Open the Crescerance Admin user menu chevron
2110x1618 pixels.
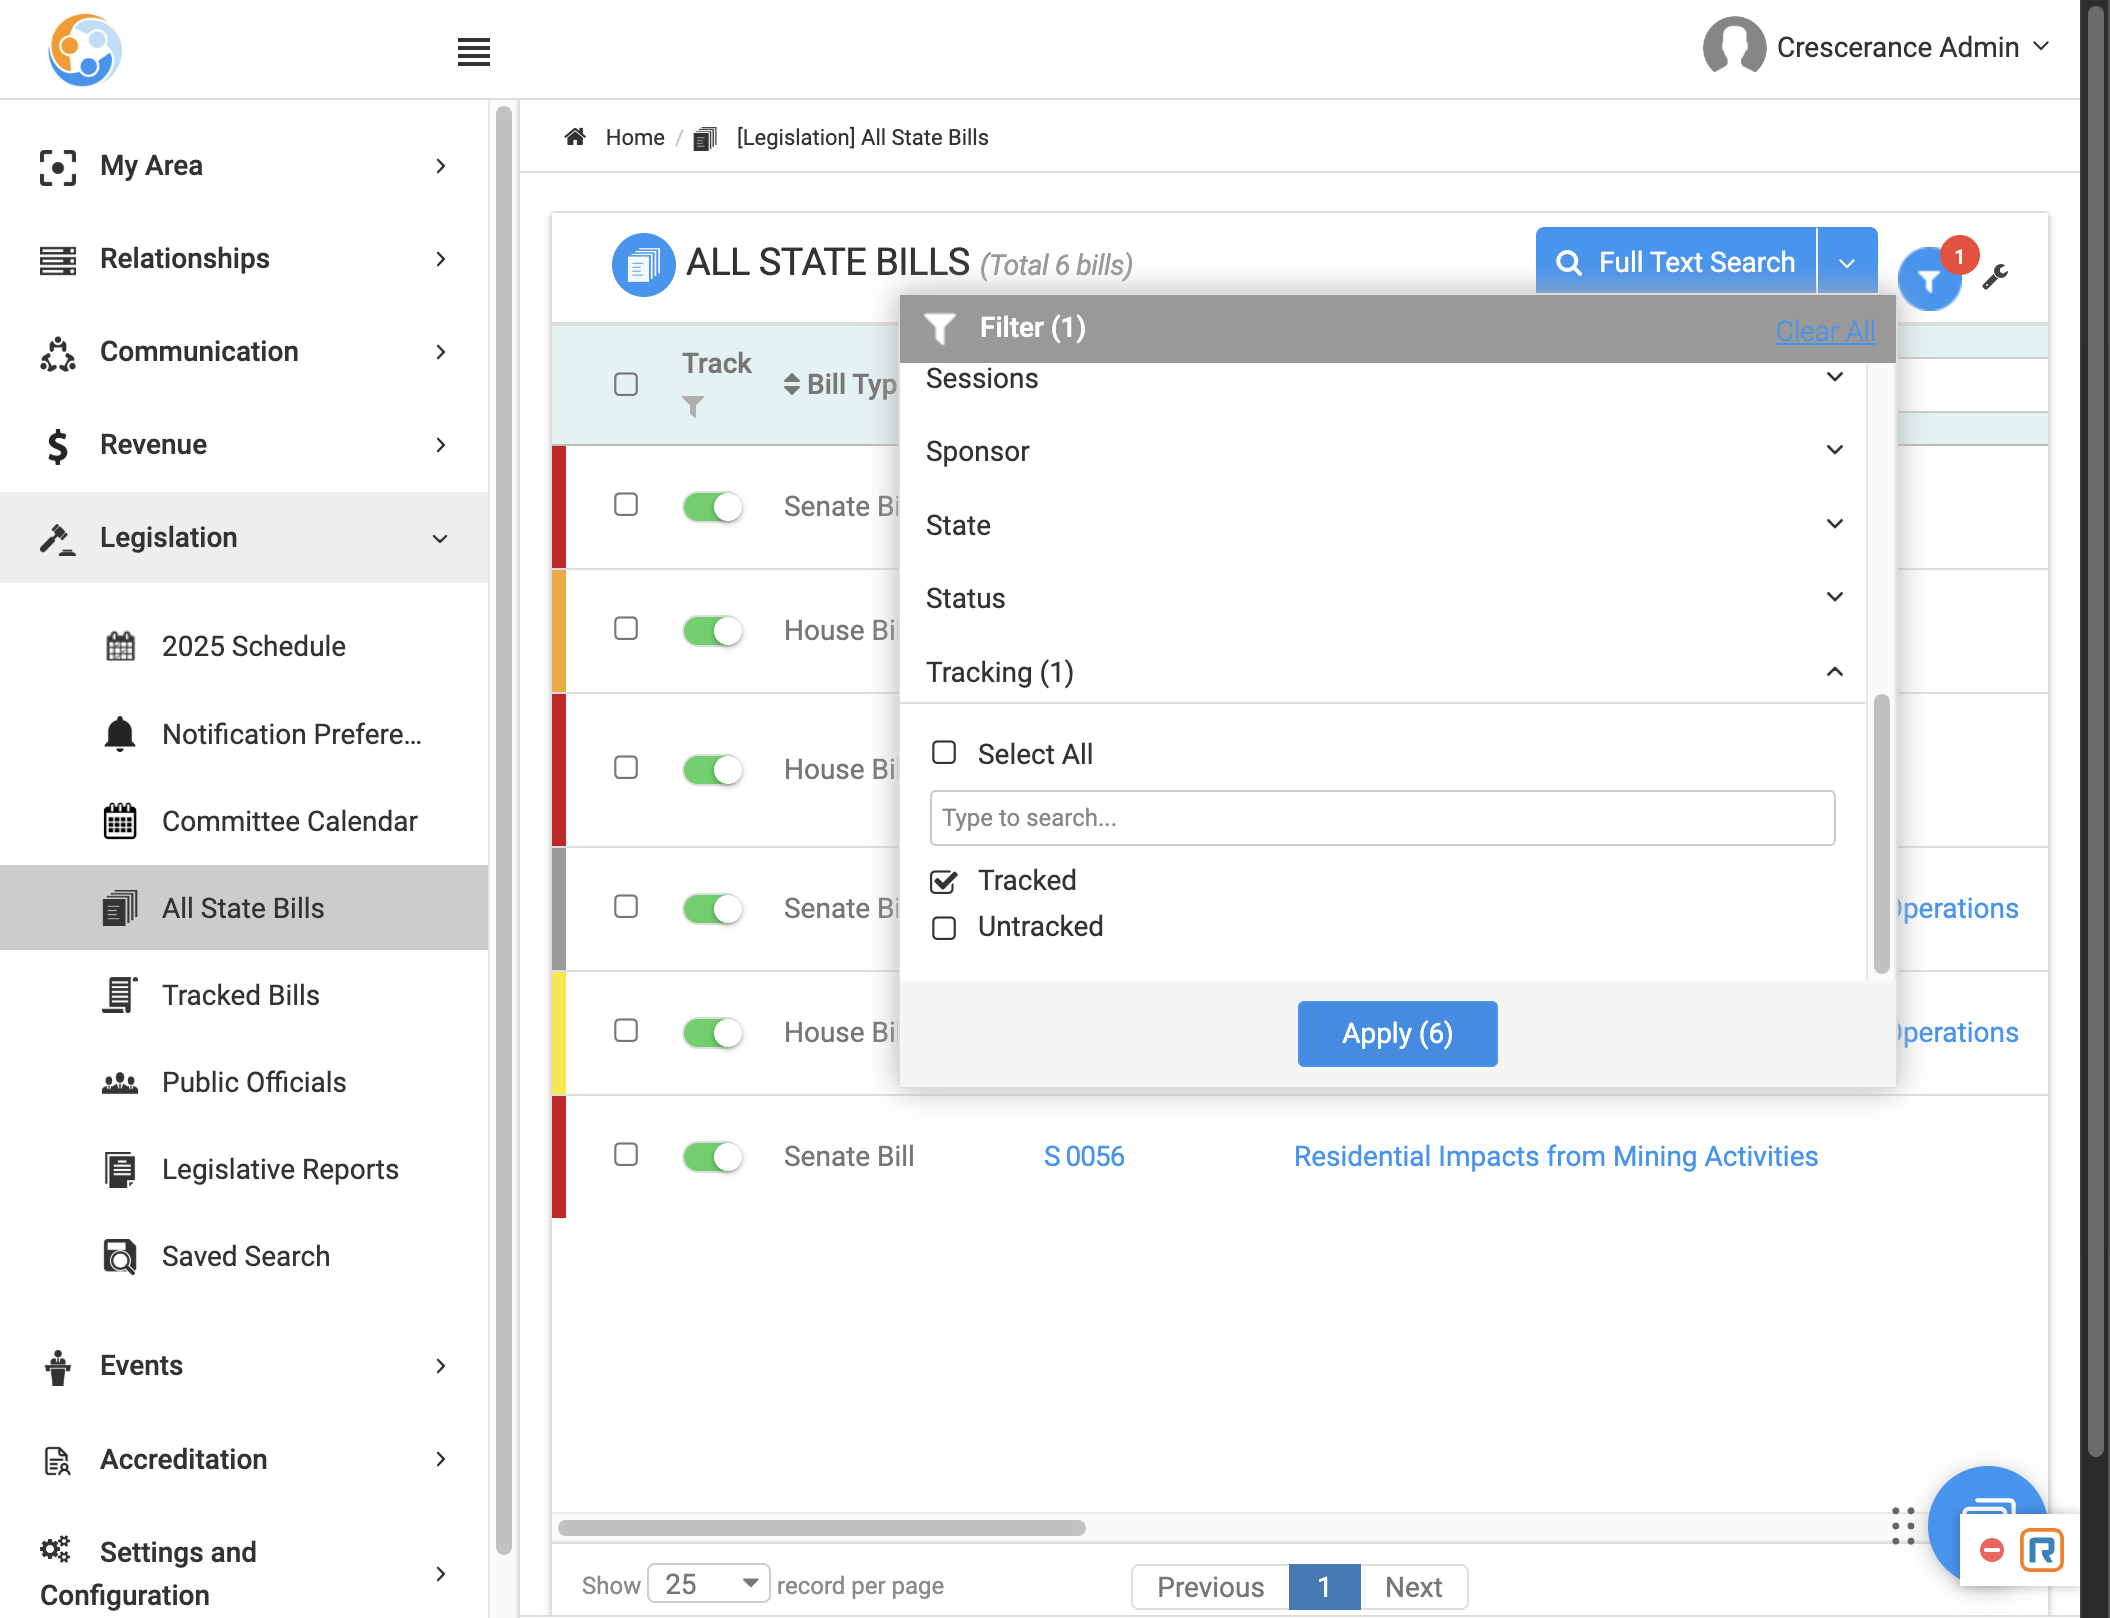pos(2042,46)
